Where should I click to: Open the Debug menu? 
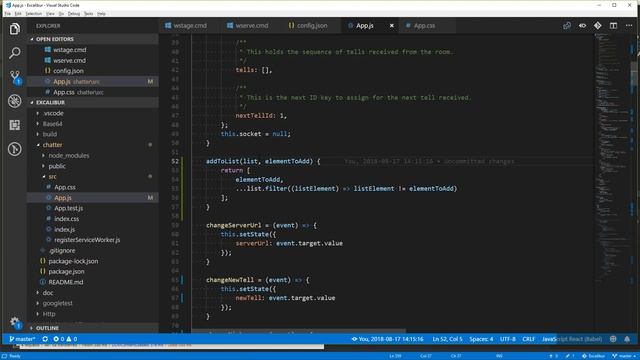point(74,13)
